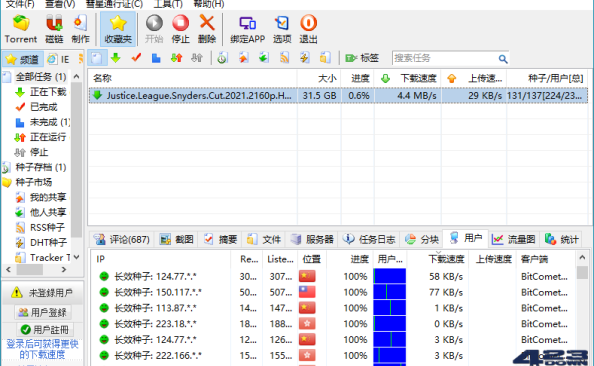Open 评论(687) tab
This screenshot has width=594, height=366.
pos(122,239)
